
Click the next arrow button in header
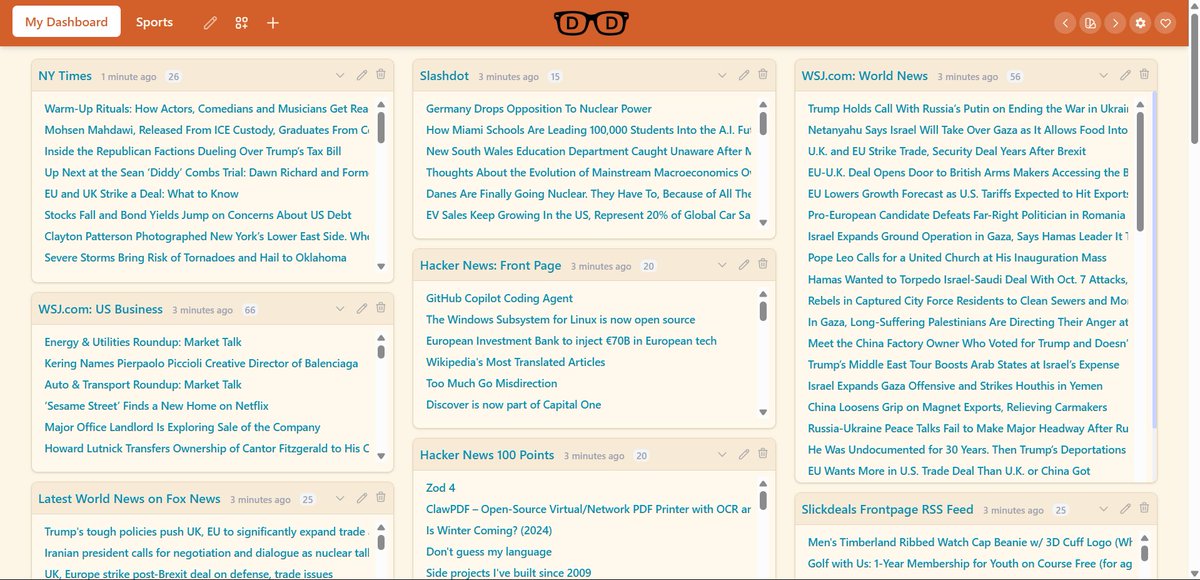pos(1115,22)
